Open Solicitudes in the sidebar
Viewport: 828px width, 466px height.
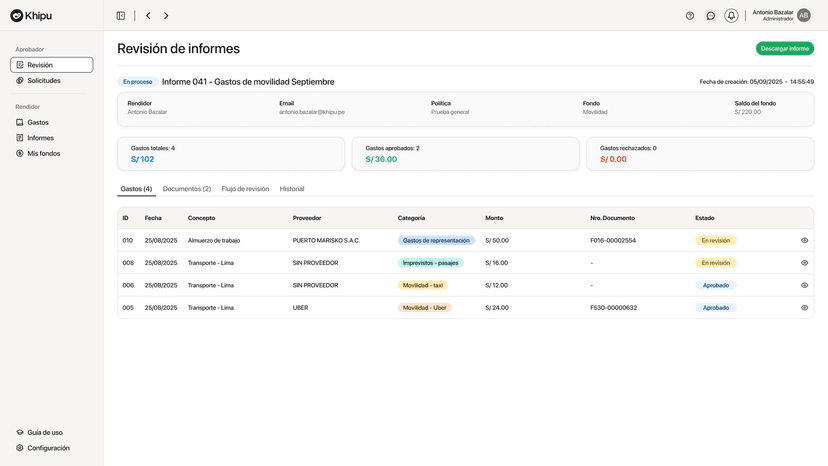44,80
